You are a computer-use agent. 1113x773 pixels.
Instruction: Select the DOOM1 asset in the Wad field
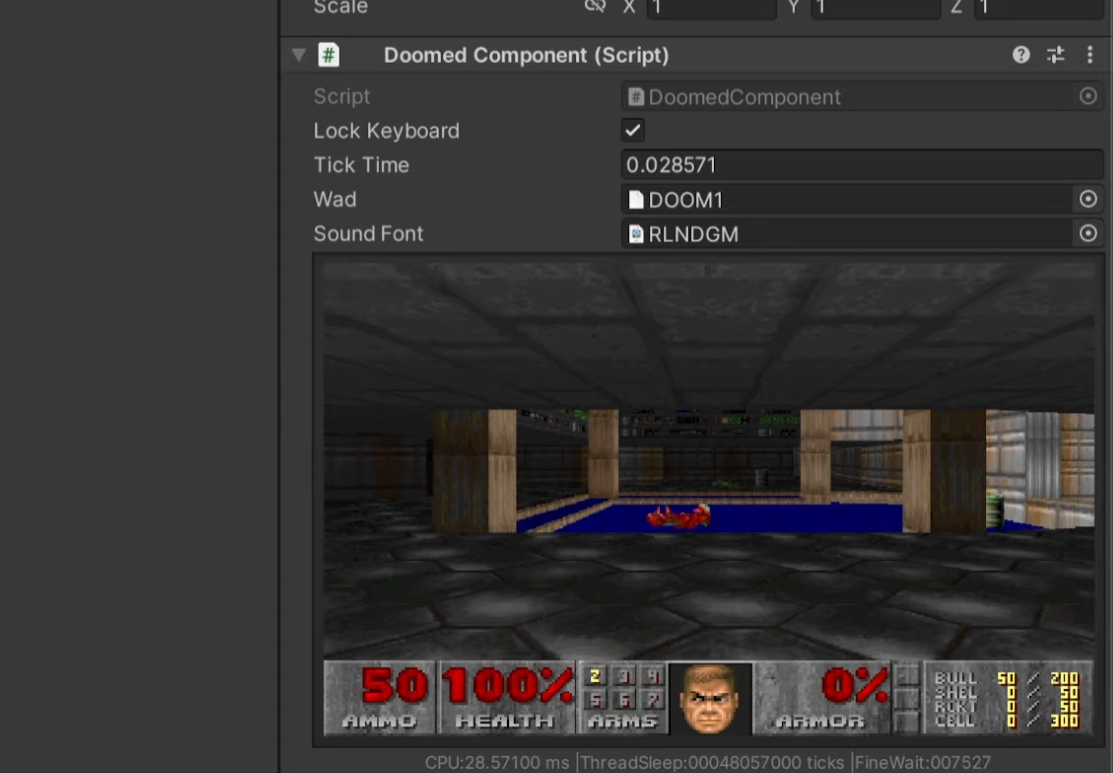[x=849, y=199]
